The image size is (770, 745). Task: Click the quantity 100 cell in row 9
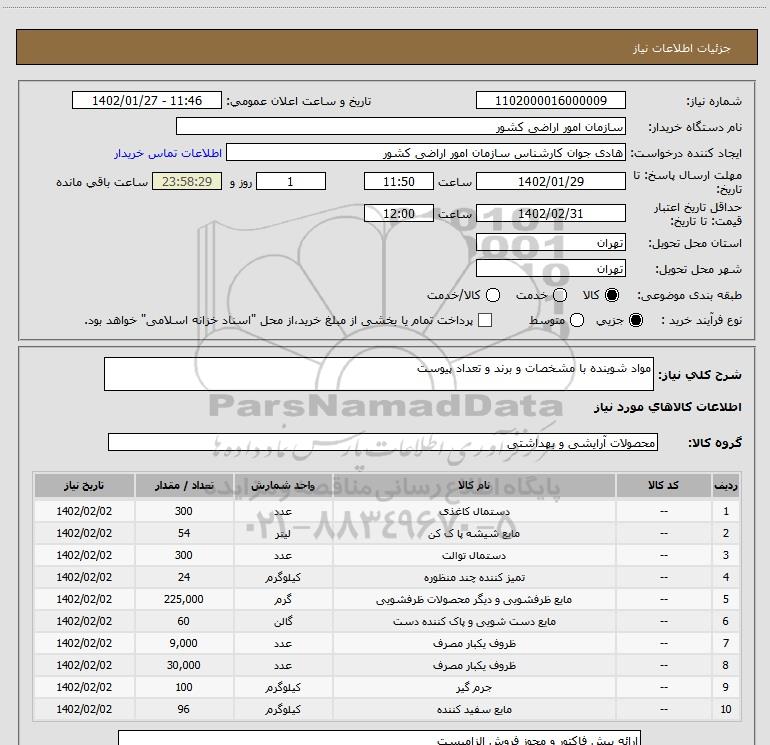point(184,687)
